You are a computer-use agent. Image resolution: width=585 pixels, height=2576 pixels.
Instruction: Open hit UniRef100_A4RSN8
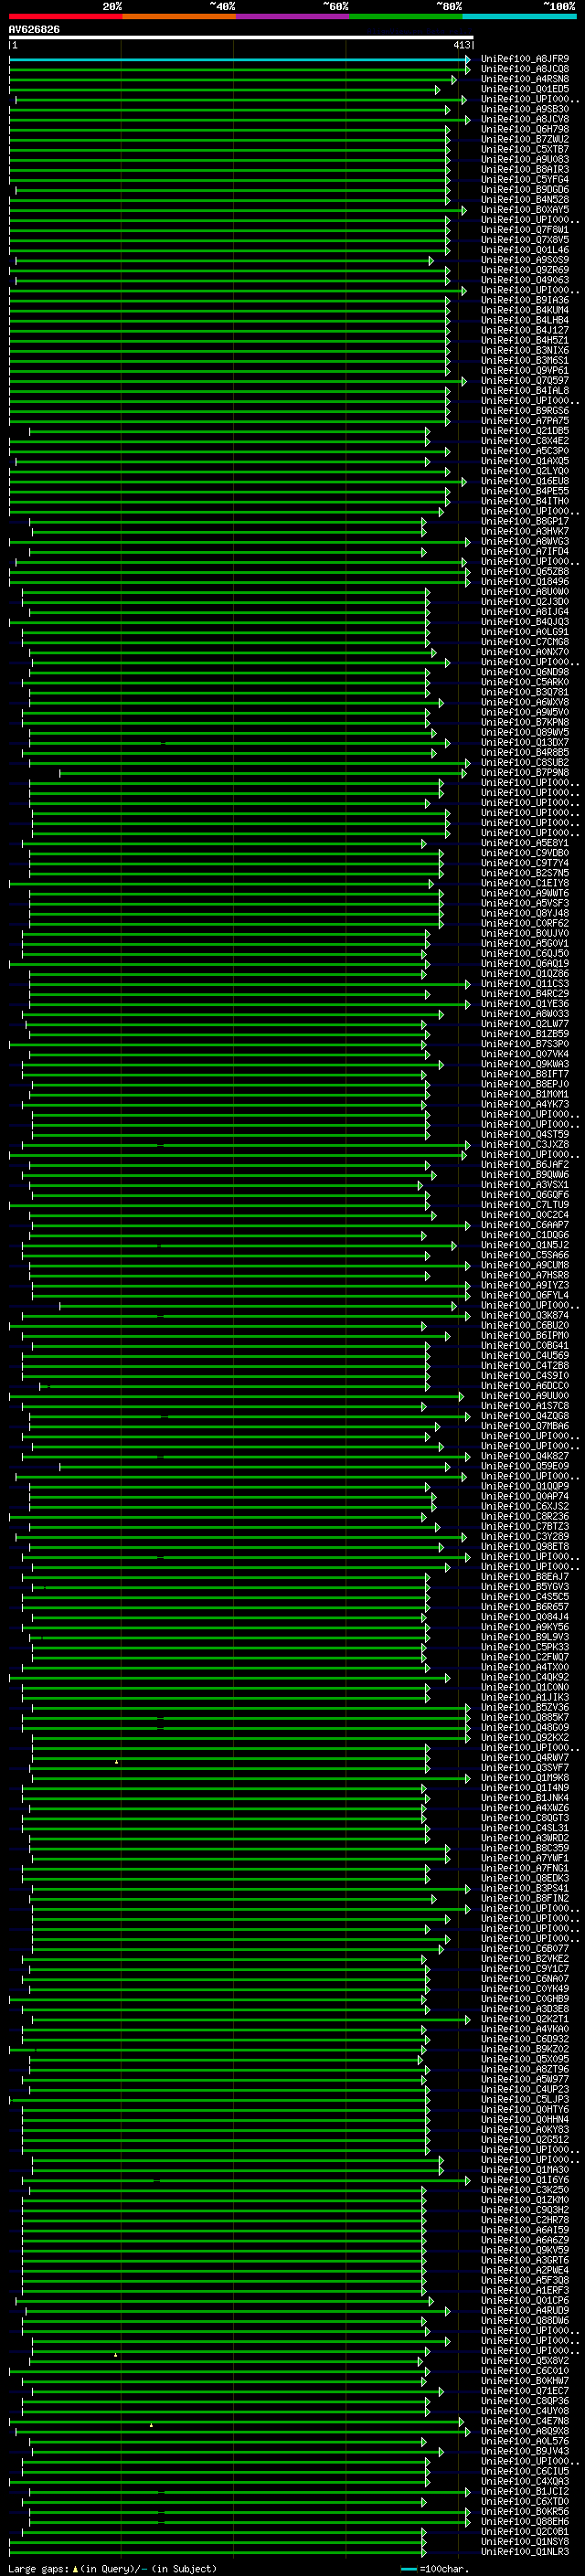[525, 79]
